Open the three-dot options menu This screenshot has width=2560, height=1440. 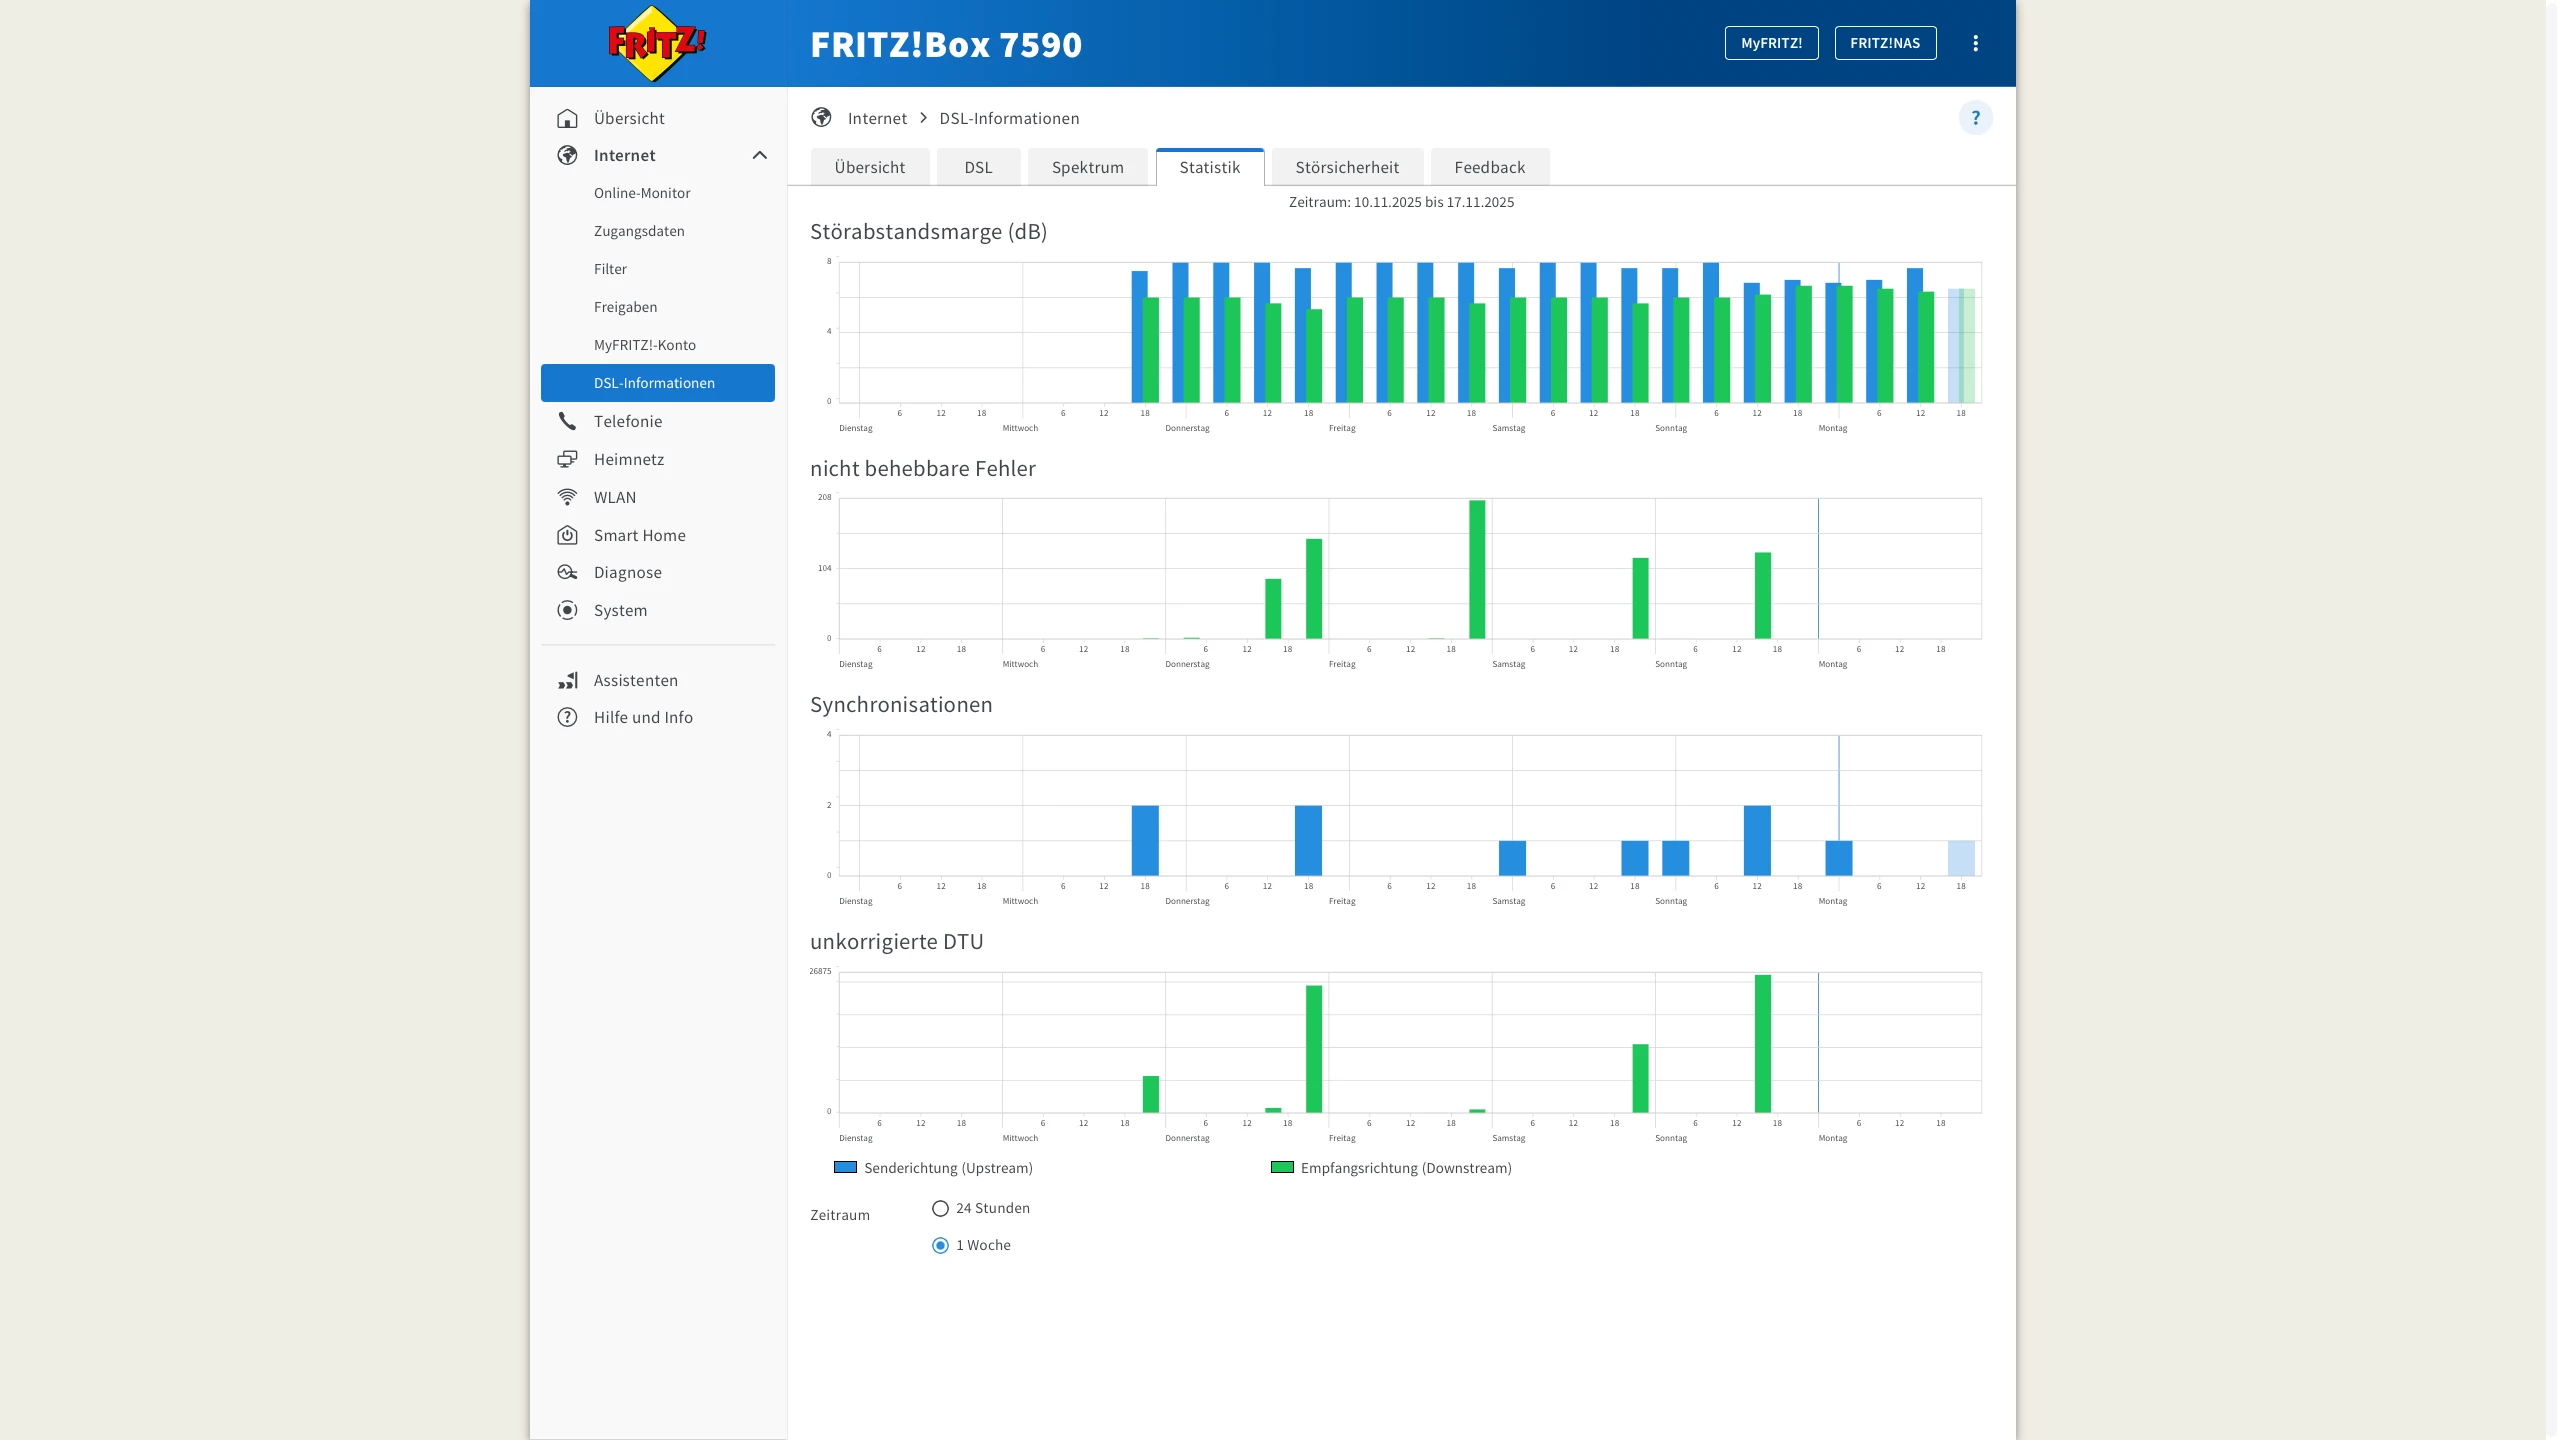pyautogui.click(x=1975, y=43)
